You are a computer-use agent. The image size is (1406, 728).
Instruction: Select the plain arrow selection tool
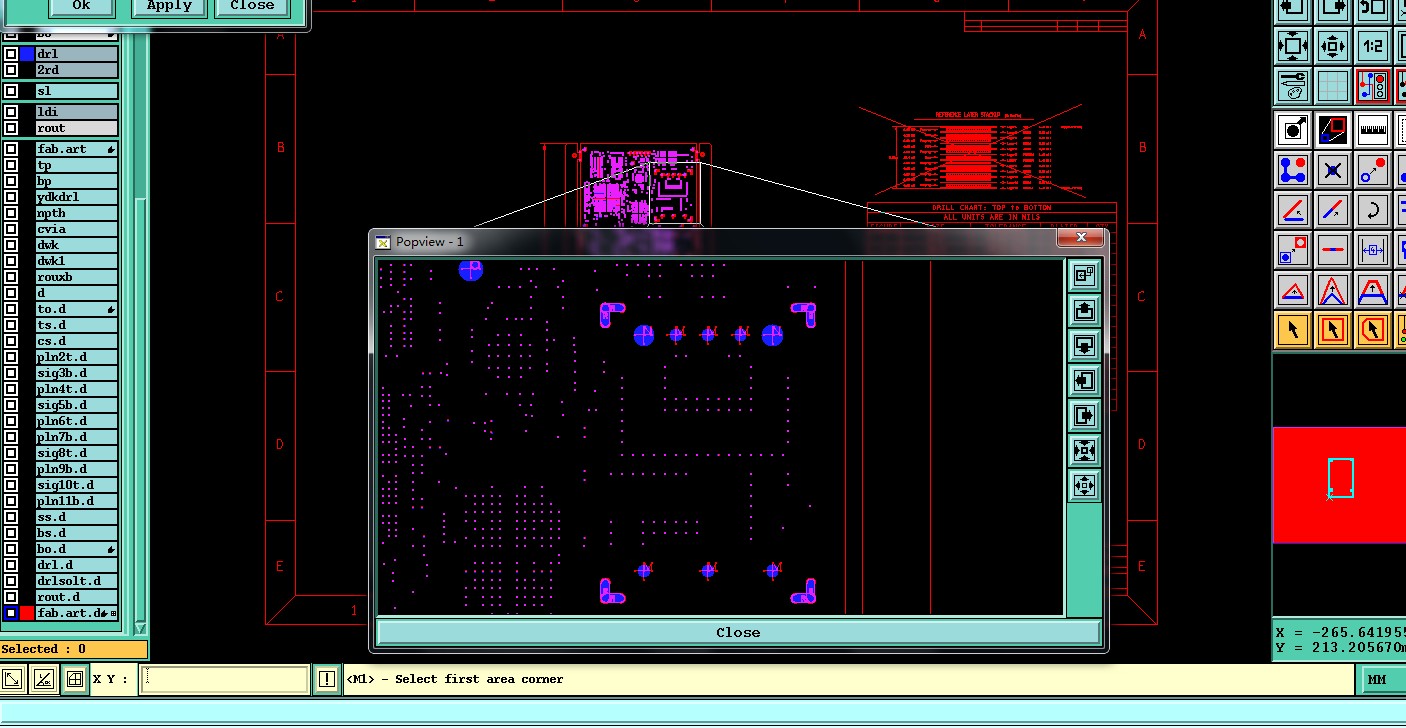1292,329
